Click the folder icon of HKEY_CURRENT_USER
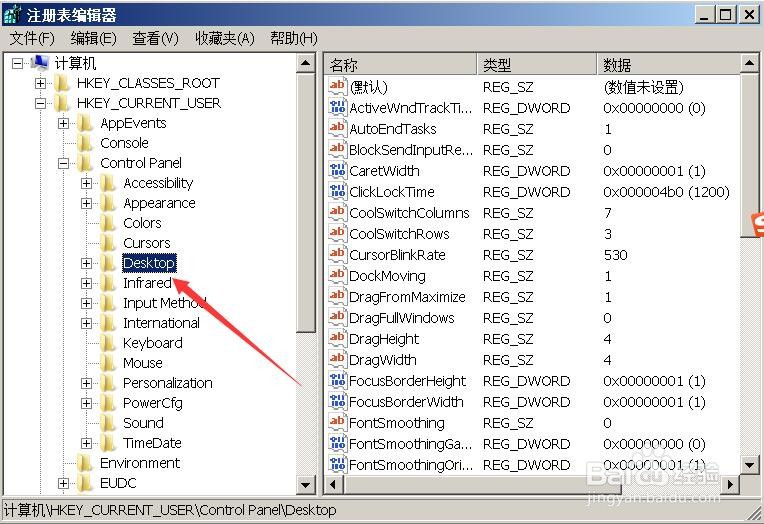Viewport: 764px width, 524px height. pyautogui.click(x=62, y=103)
